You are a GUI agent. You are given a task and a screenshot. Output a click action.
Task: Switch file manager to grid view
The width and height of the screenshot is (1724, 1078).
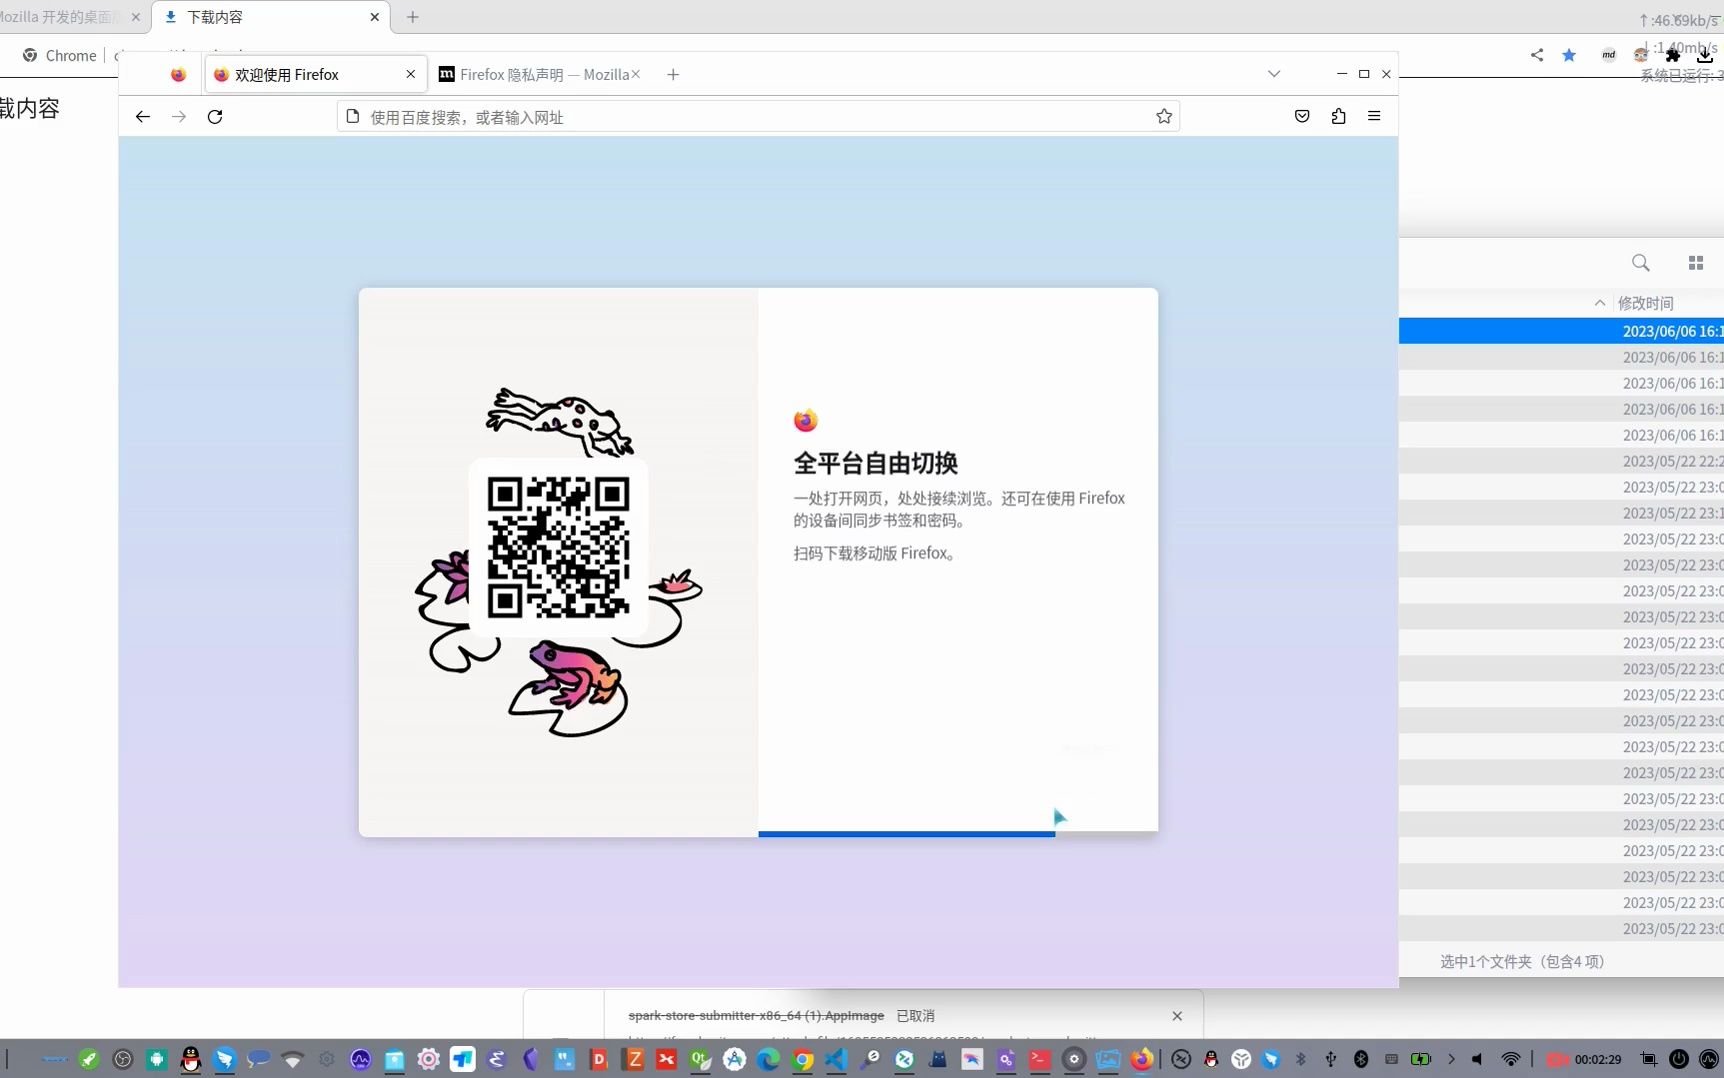click(x=1696, y=263)
